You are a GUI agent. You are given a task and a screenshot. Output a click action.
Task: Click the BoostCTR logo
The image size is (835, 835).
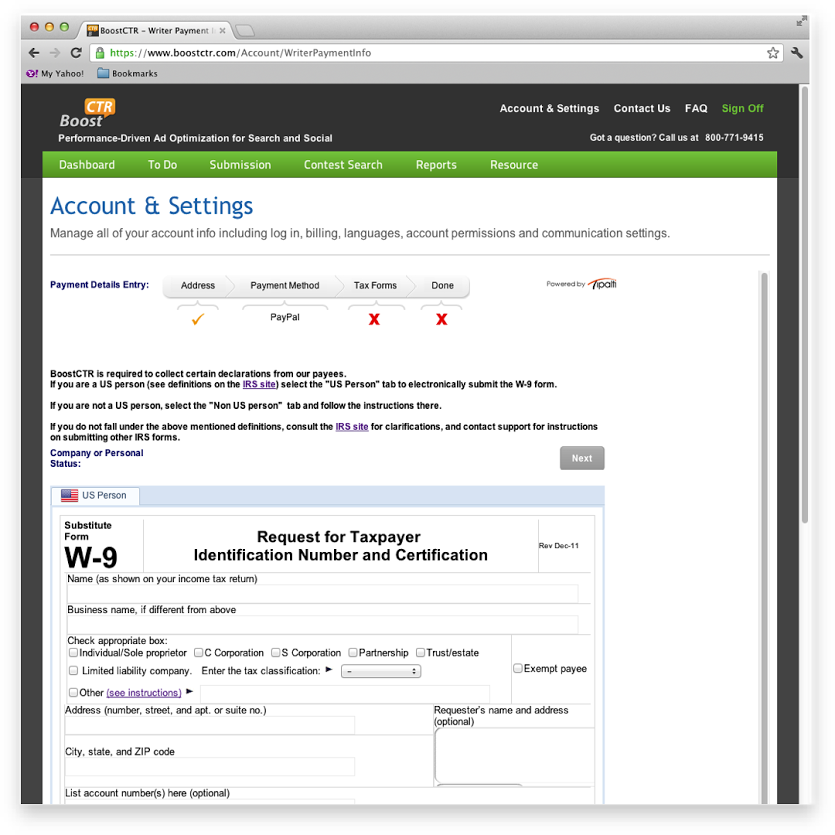[x=87, y=113]
